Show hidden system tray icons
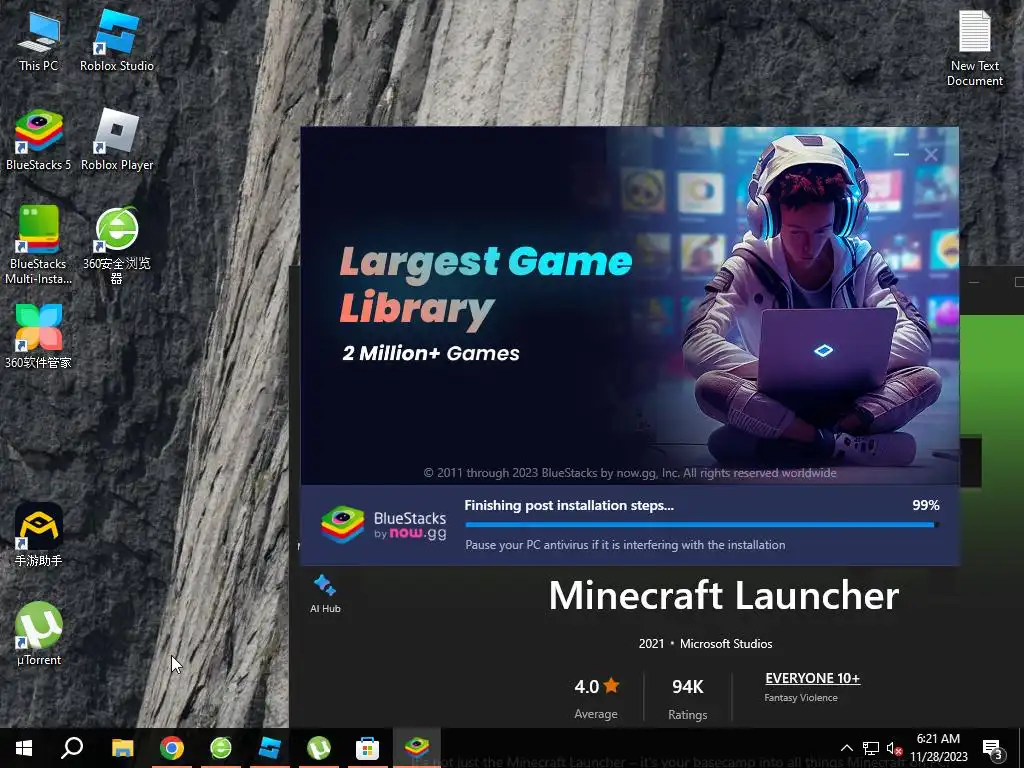This screenshot has width=1024, height=768. click(x=846, y=748)
